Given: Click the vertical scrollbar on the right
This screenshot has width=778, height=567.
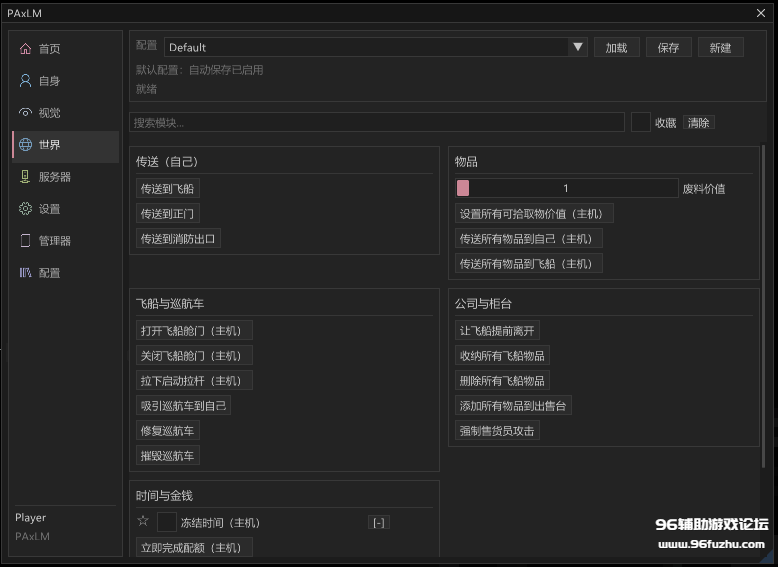Looking at the screenshot, I should coord(764,306).
